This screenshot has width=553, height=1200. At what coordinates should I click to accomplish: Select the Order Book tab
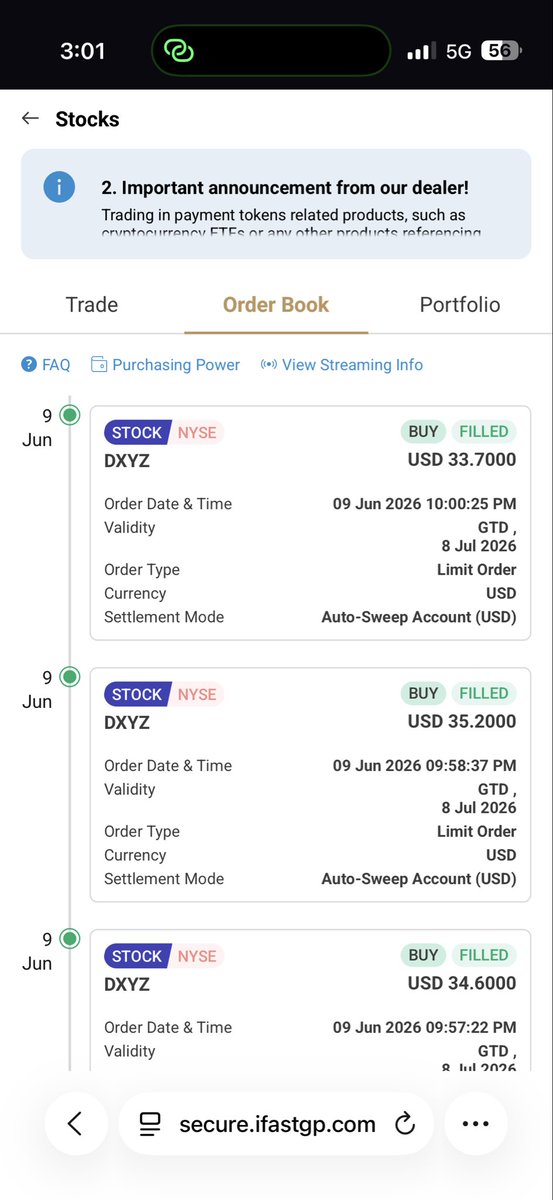coord(276,305)
